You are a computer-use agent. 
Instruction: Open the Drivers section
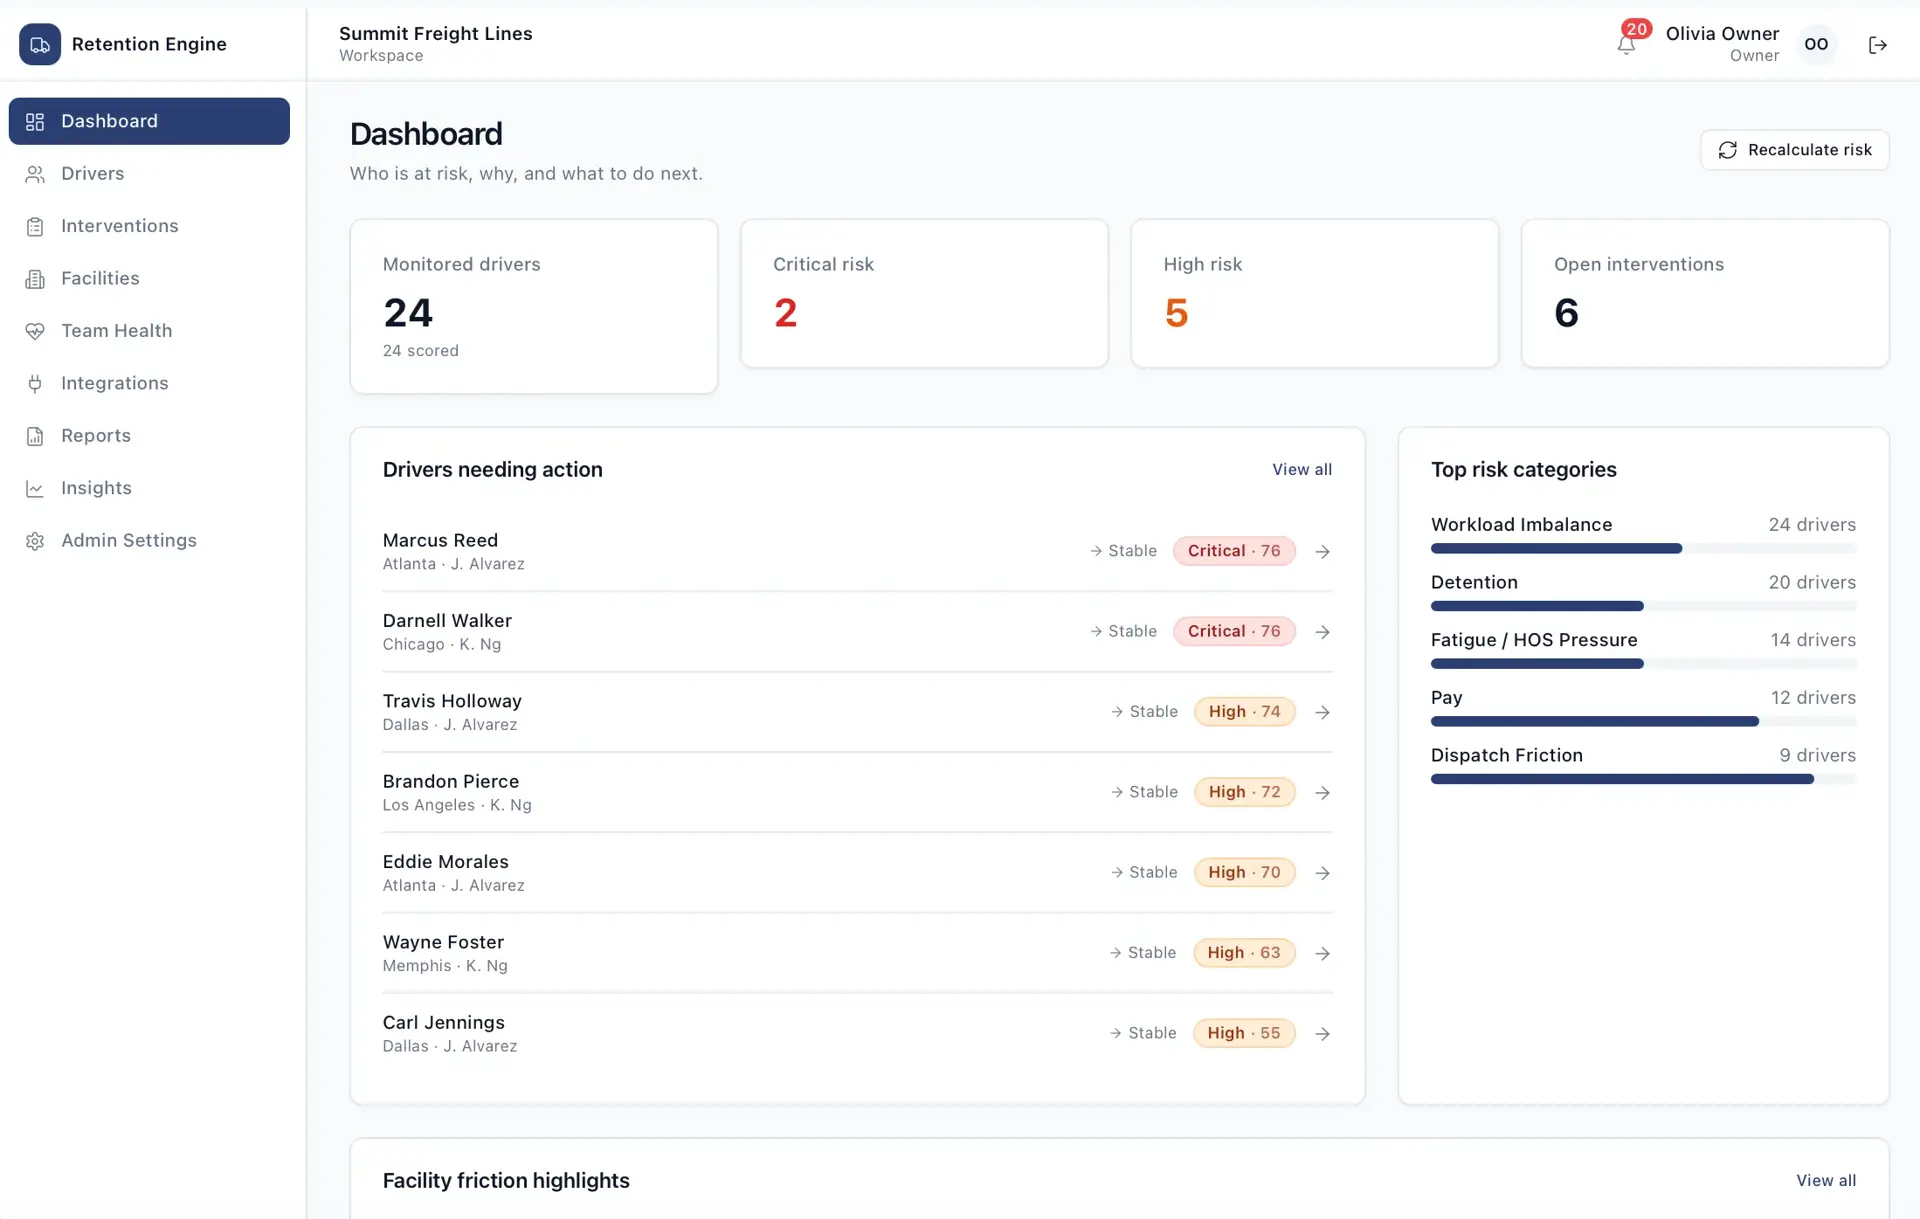[149, 174]
